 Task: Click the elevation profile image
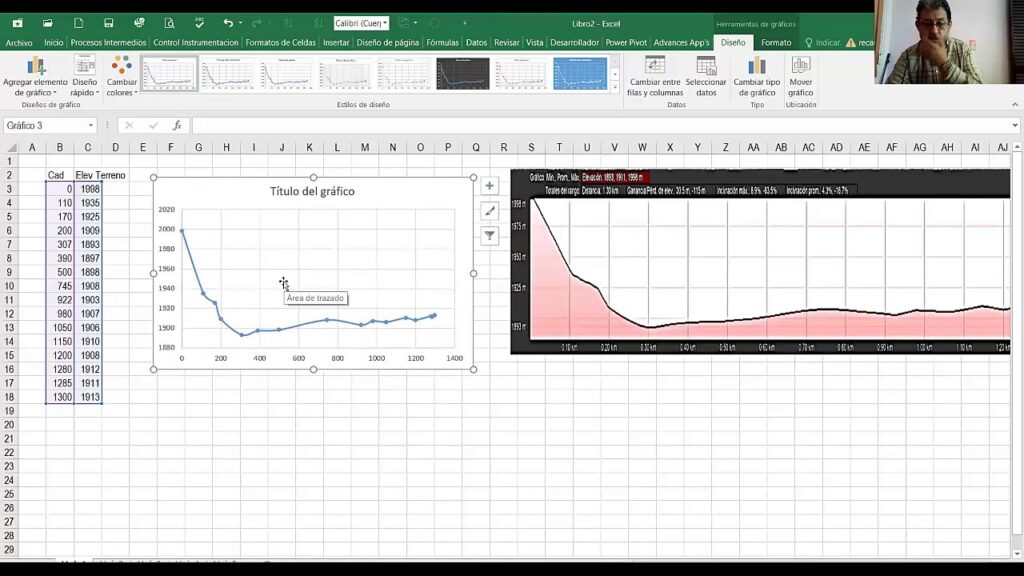click(x=760, y=262)
